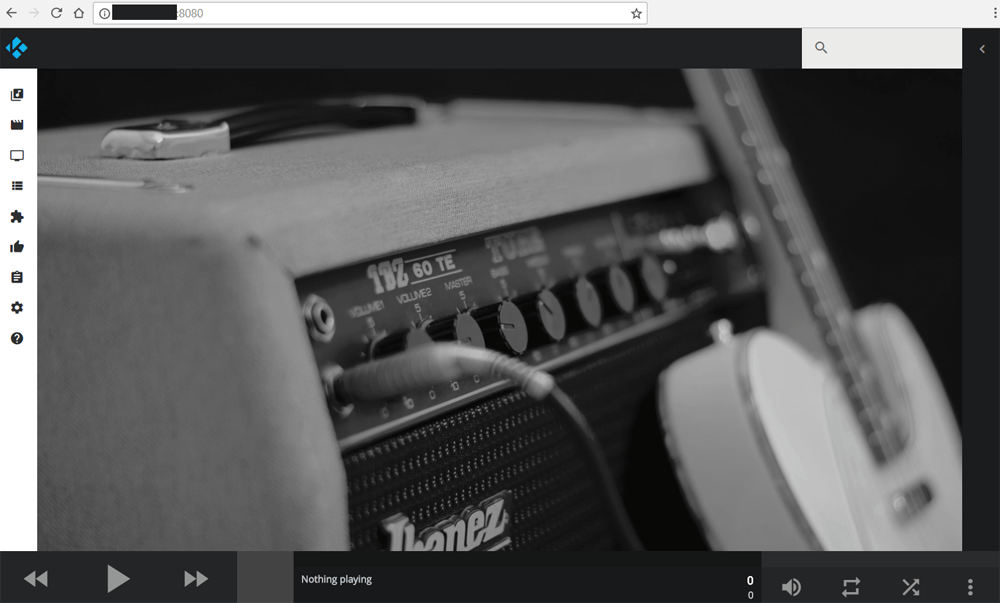Focus the search input field
1000x603 pixels.
point(882,48)
